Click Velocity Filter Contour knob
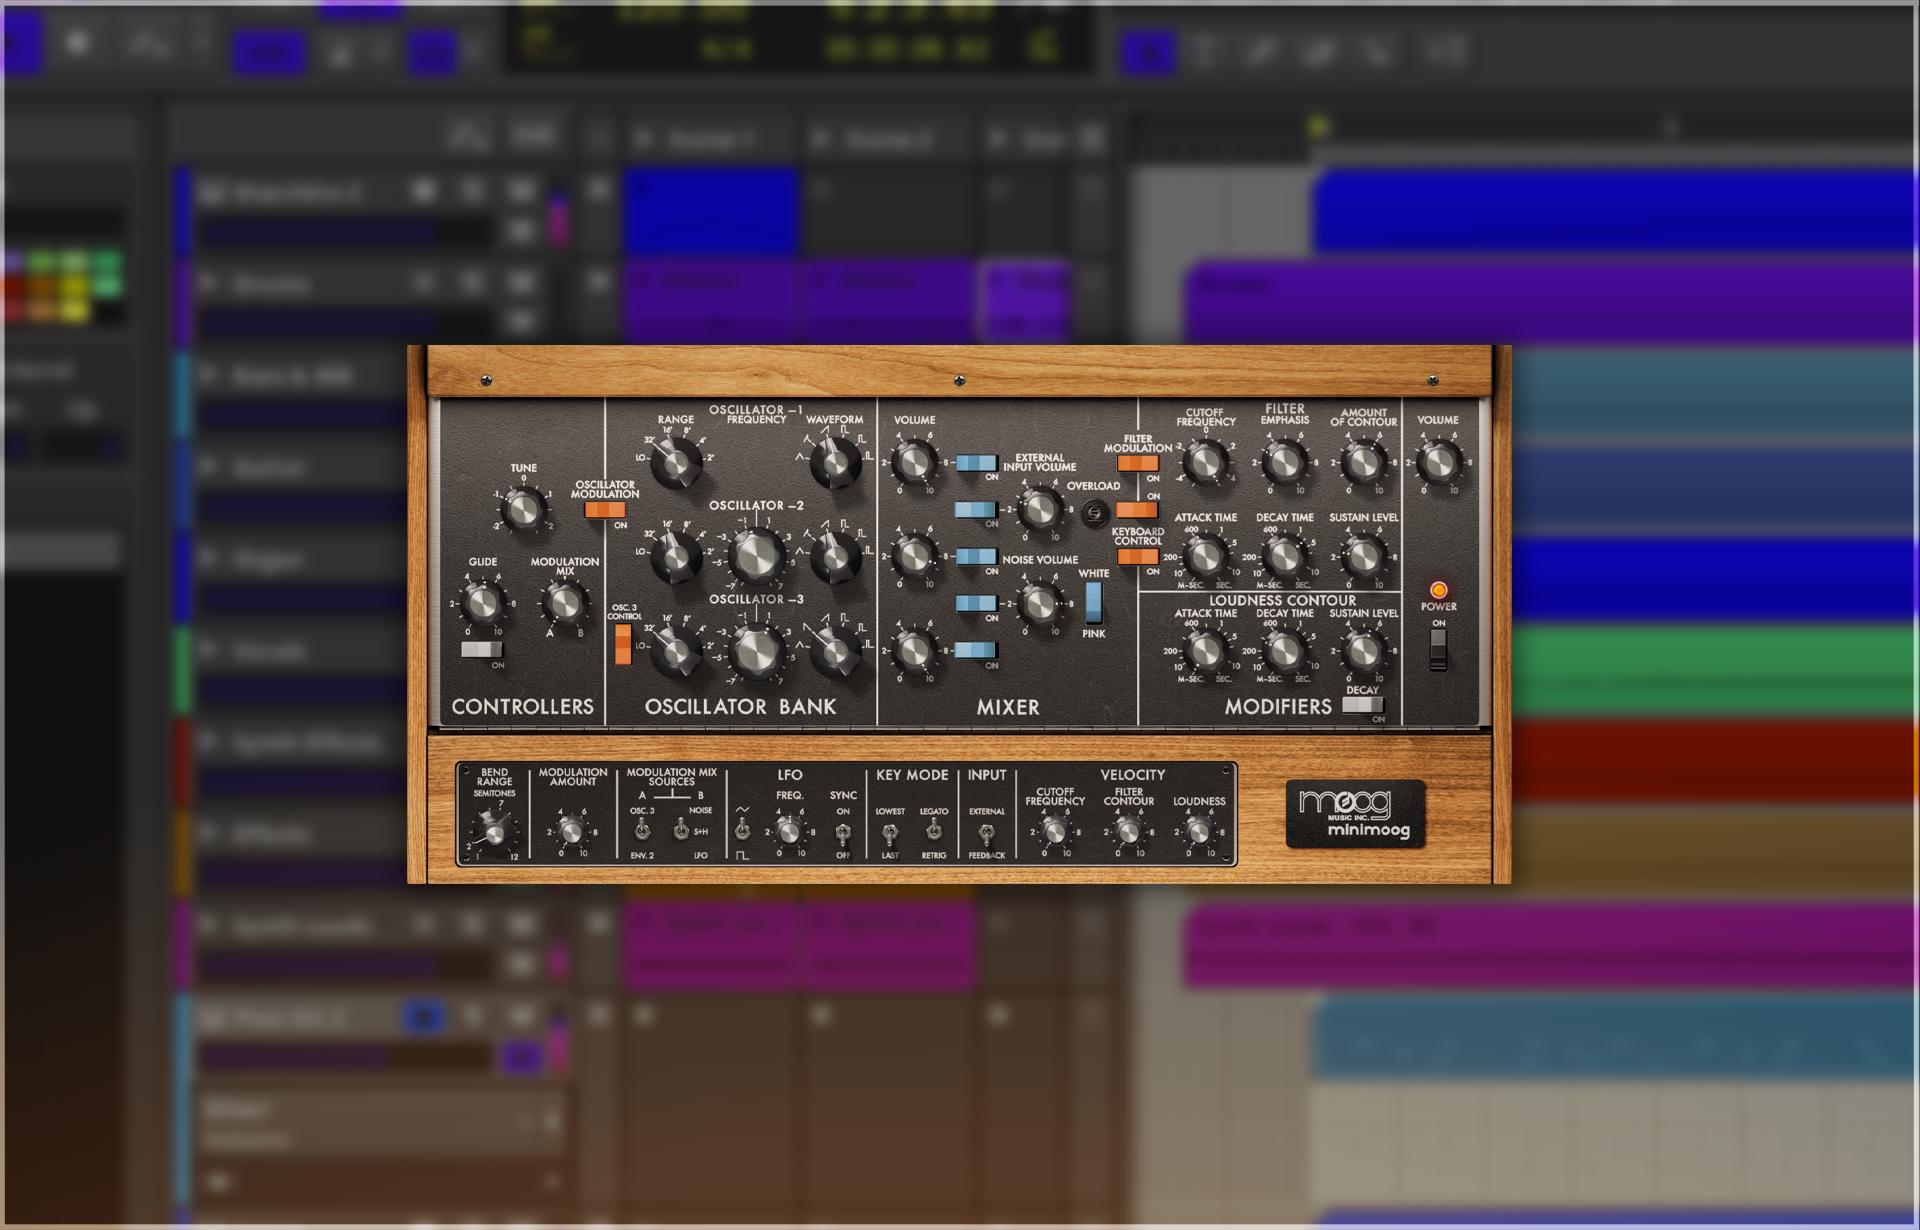Screen dimensions: 1920x1230 click(x=1128, y=831)
